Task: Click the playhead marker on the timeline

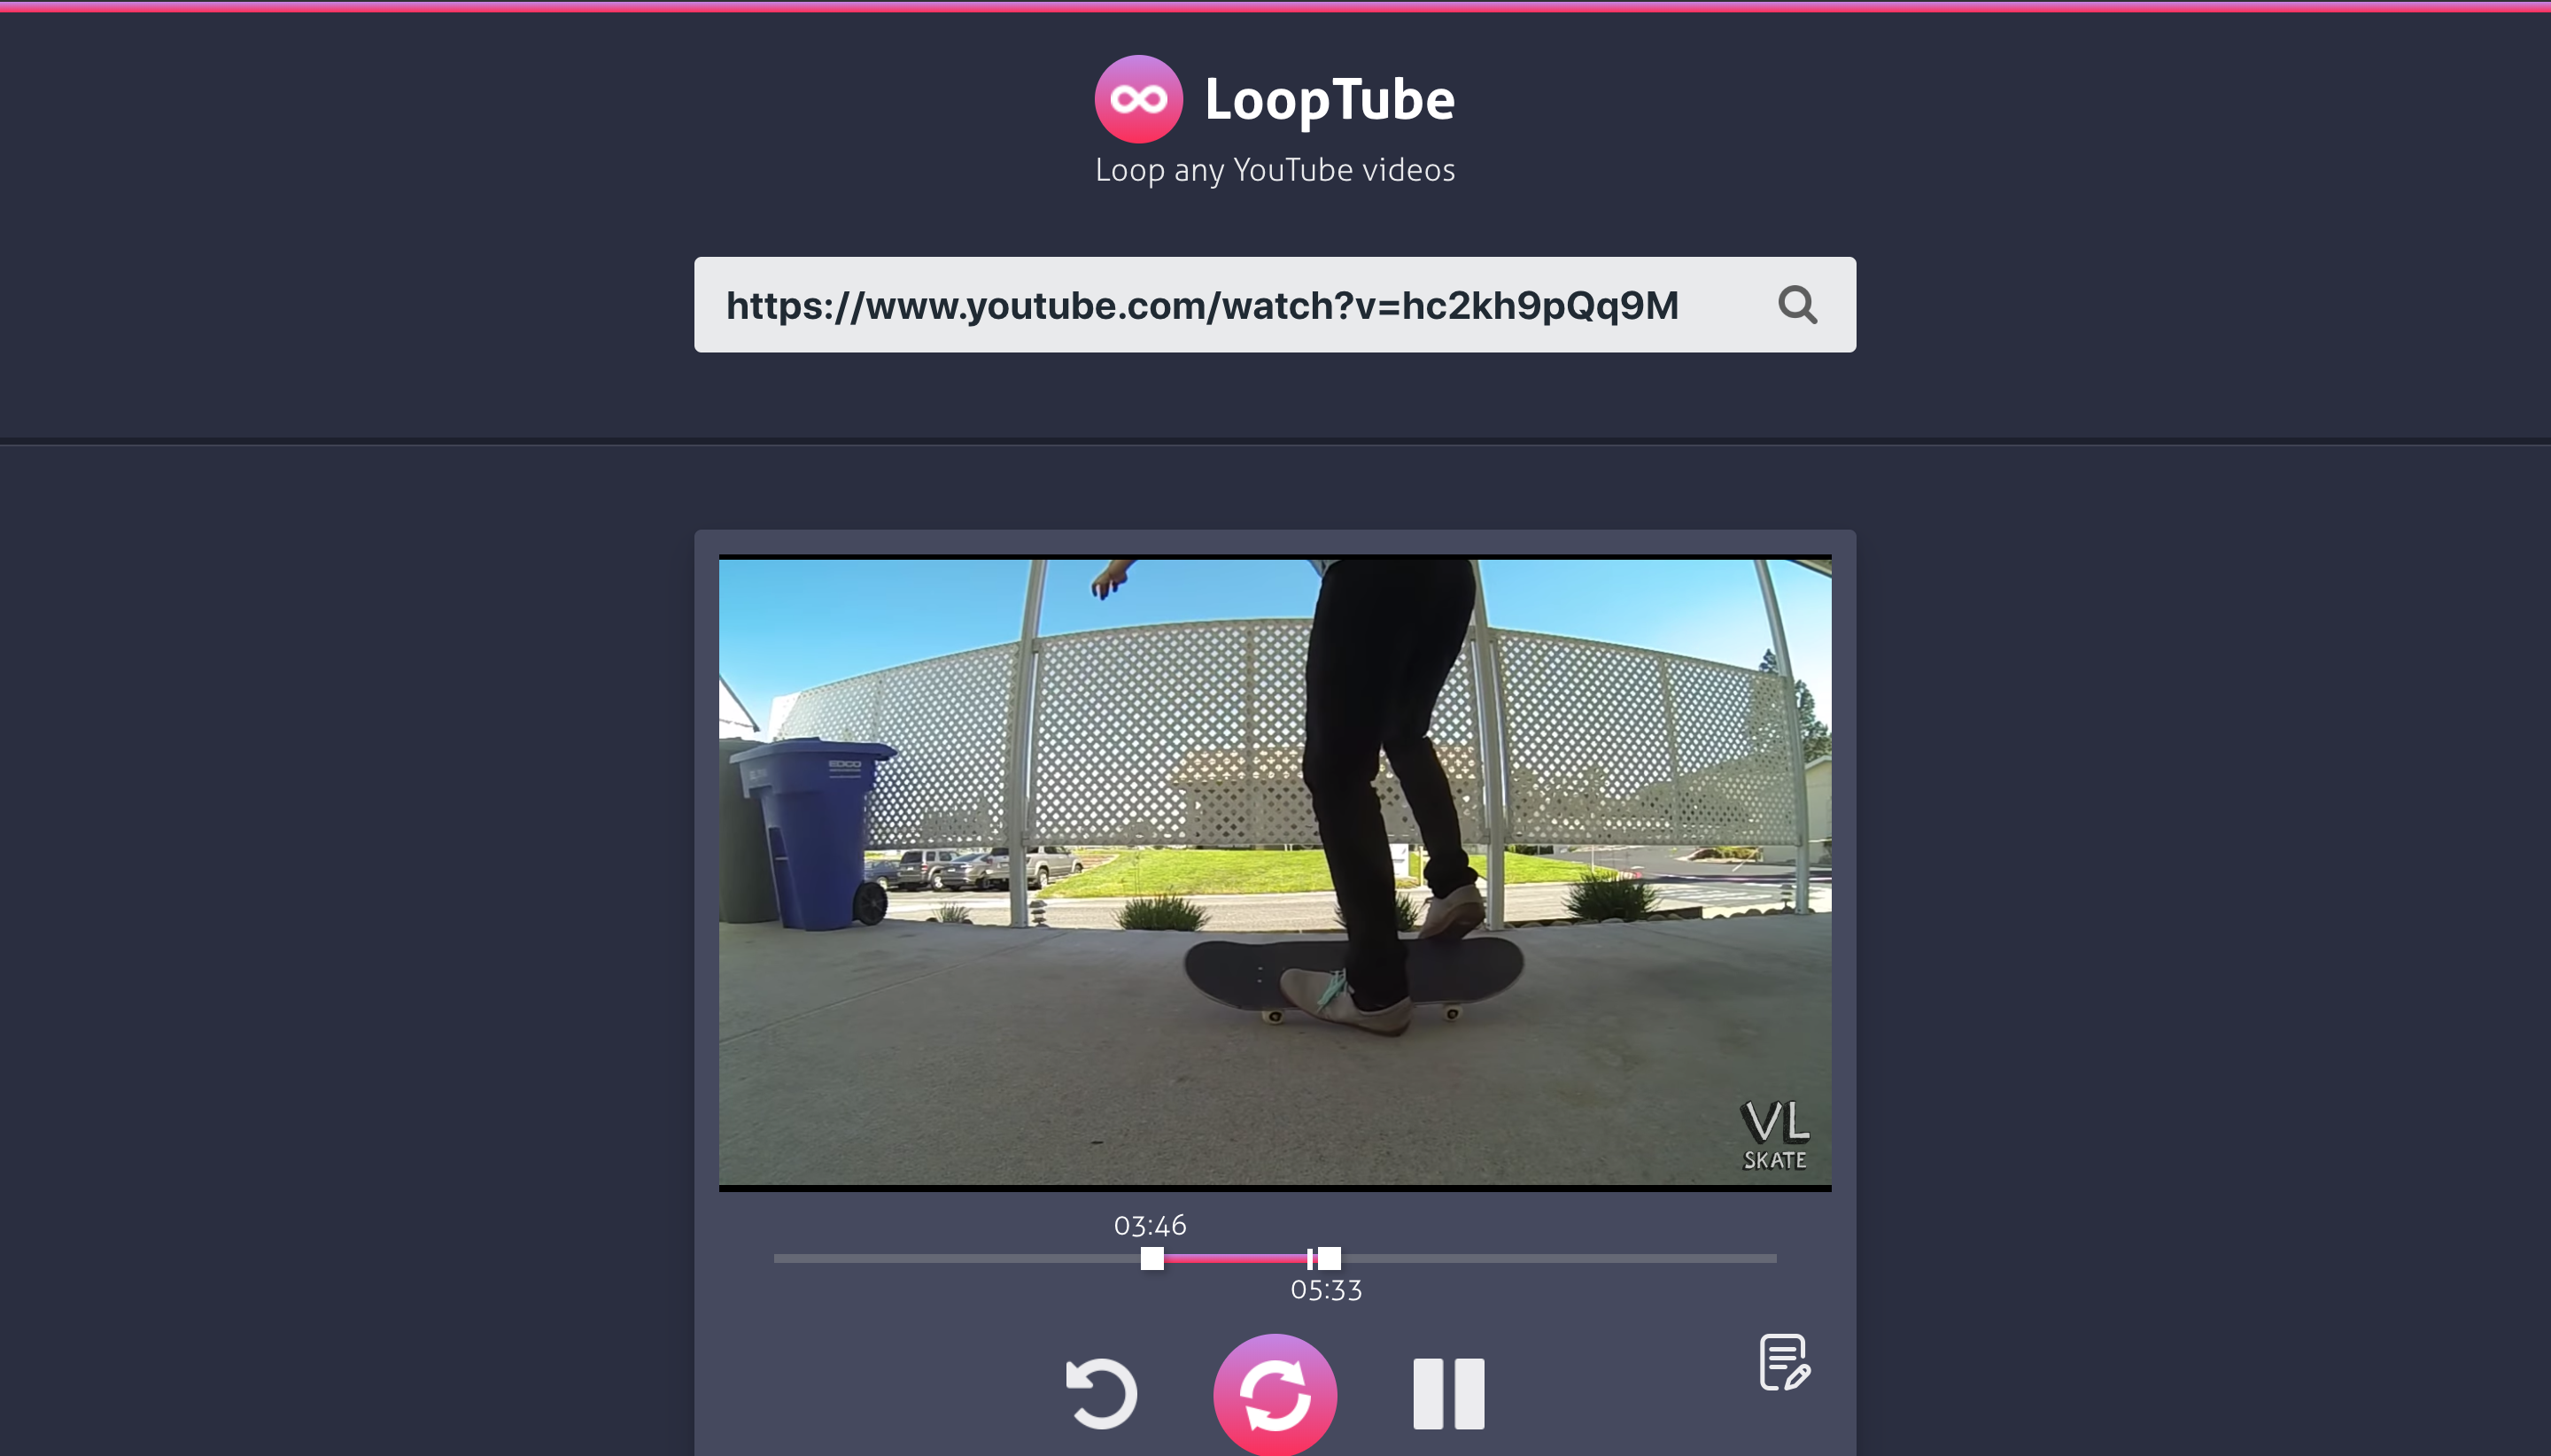Action: pos(1310,1258)
